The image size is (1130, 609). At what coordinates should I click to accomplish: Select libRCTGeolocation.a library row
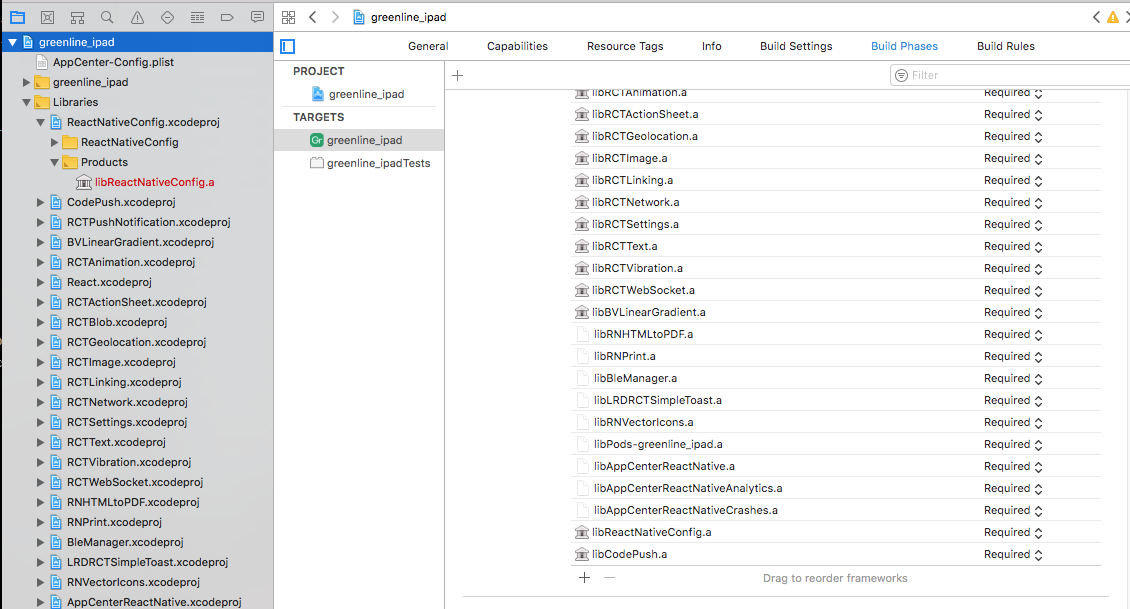(836, 136)
